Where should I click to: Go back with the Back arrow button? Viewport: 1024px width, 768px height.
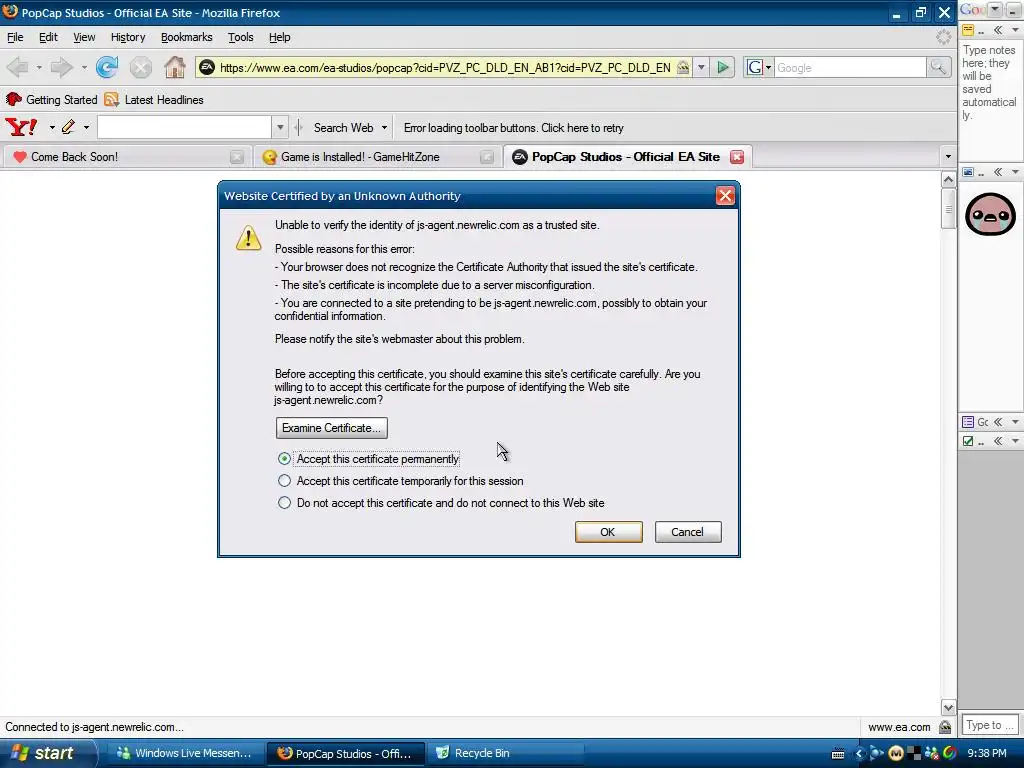(x=18, y=67)
